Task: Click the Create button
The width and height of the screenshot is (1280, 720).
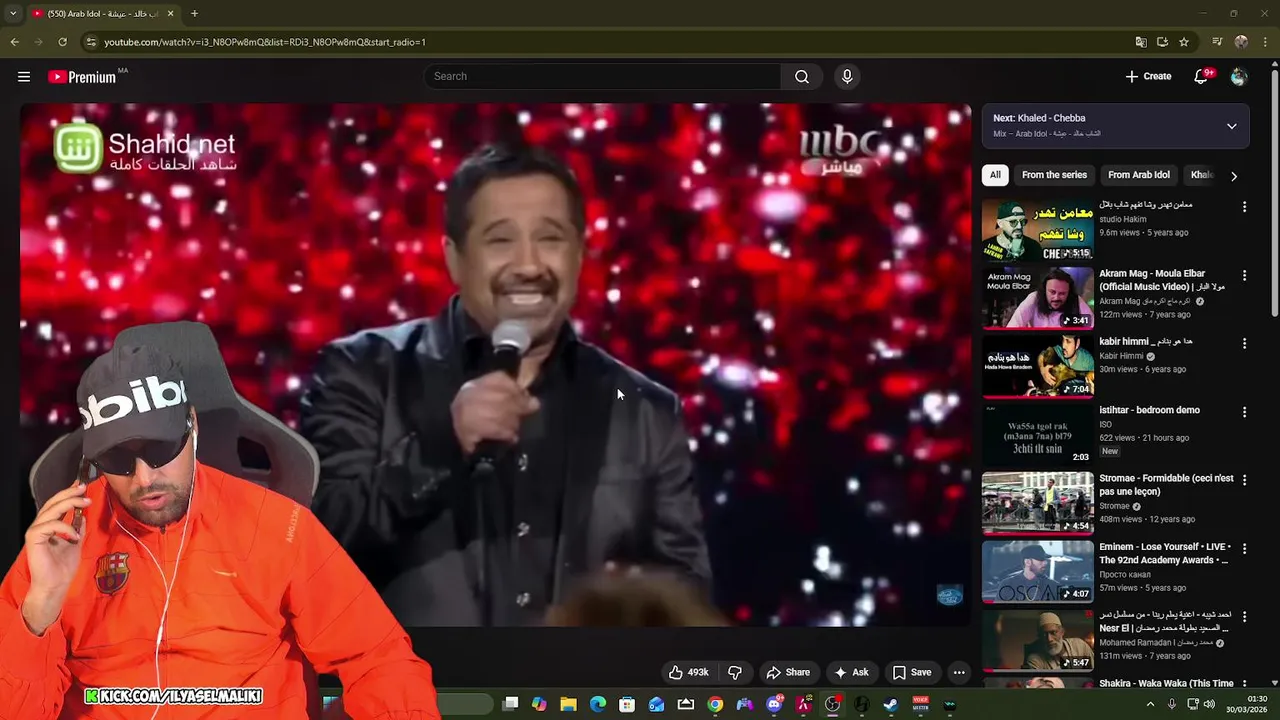Action: (x=1148, y=77)
